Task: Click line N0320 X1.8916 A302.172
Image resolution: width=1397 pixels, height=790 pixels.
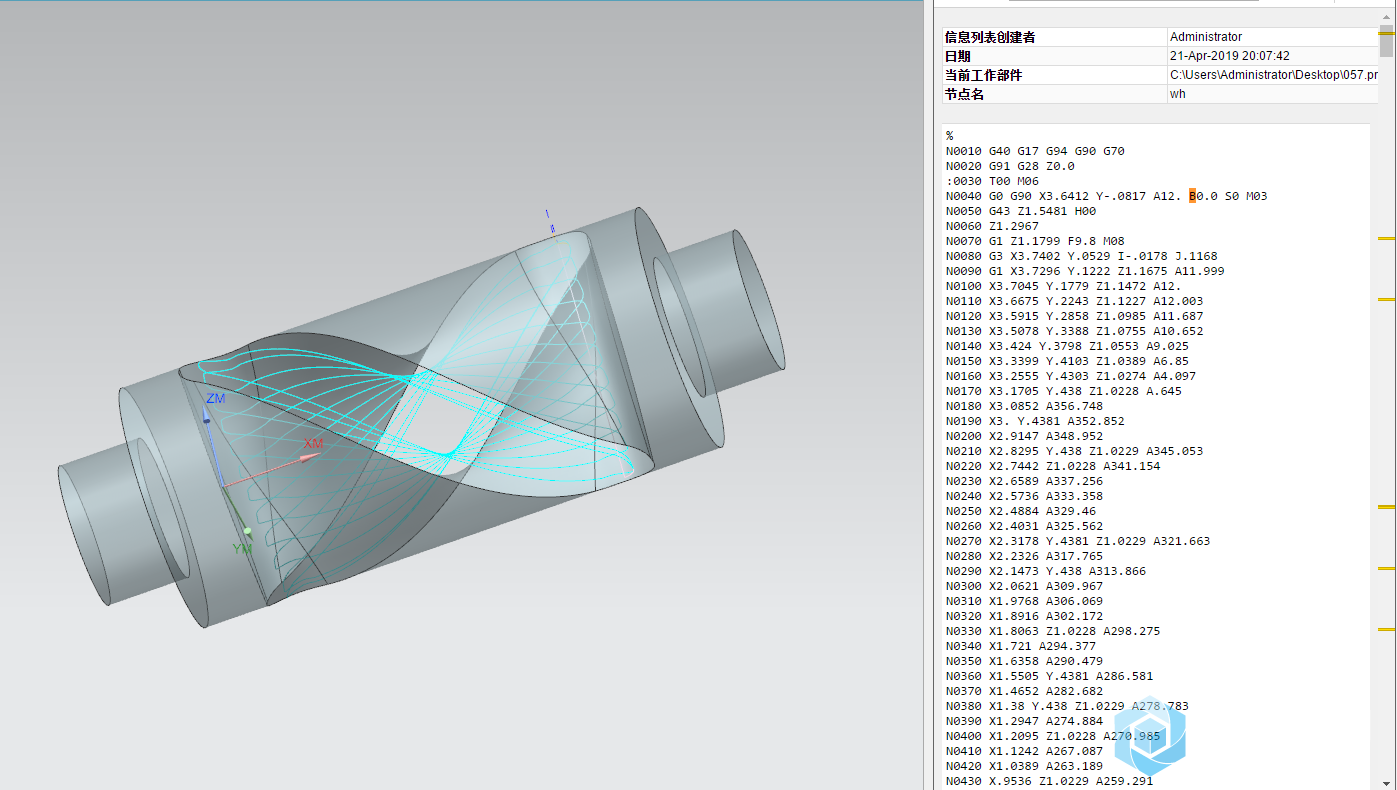Action: tap(1025, 616)
